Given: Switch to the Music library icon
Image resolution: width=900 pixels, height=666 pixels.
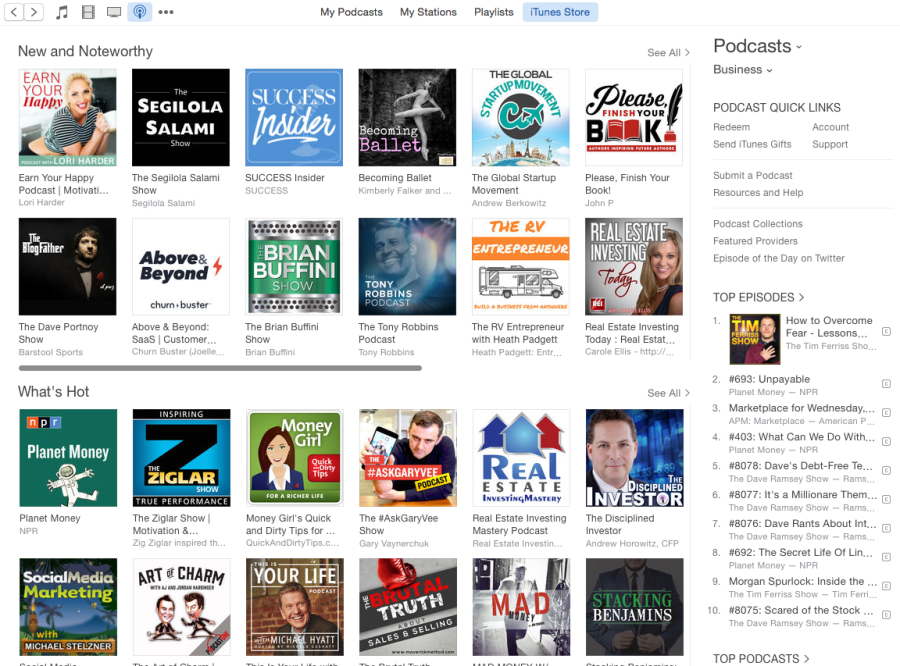Looking at the screenshot, I should (x=62, y=12).
